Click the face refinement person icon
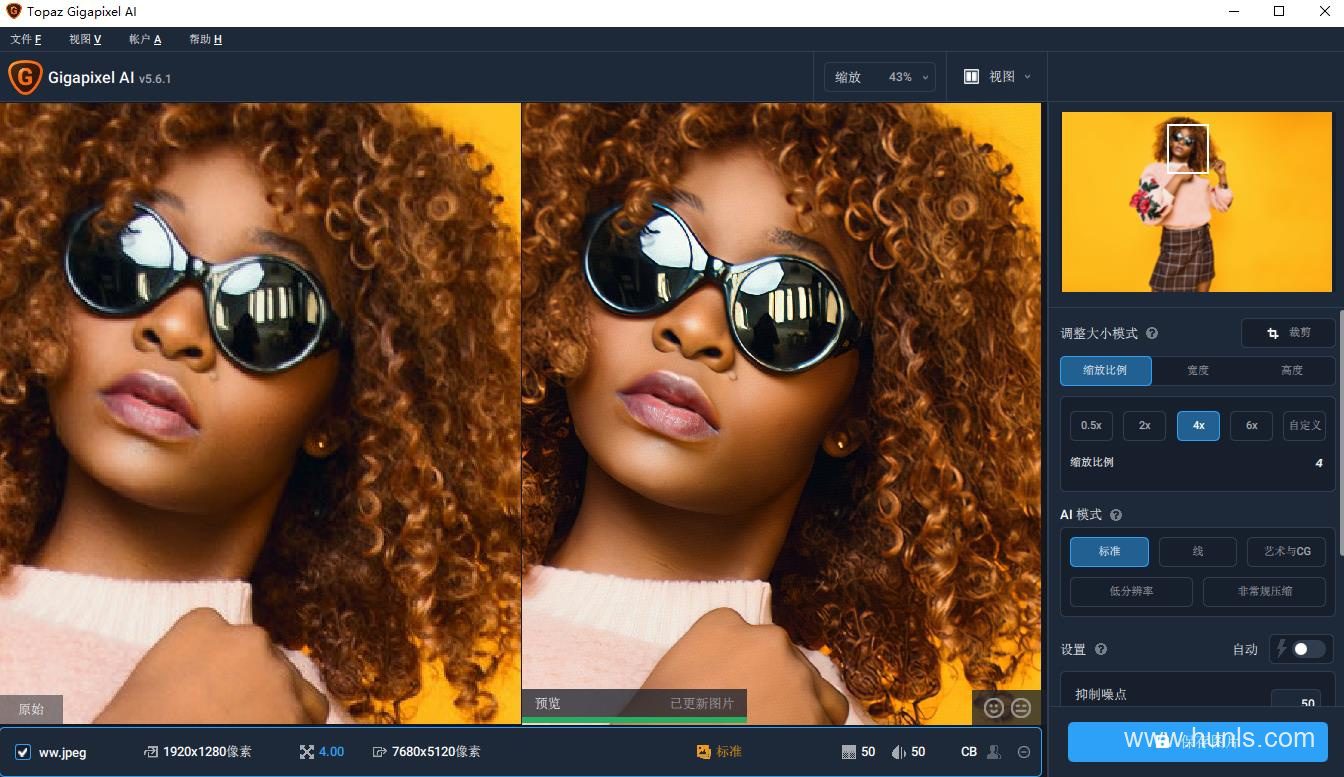1344x777 pixels. 994,751
